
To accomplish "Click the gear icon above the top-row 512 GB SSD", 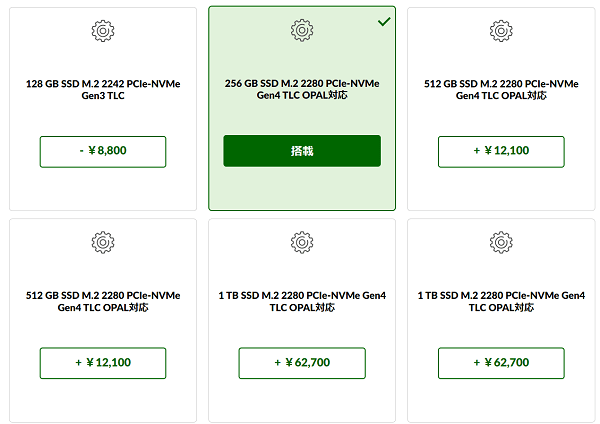I will 501,31.
